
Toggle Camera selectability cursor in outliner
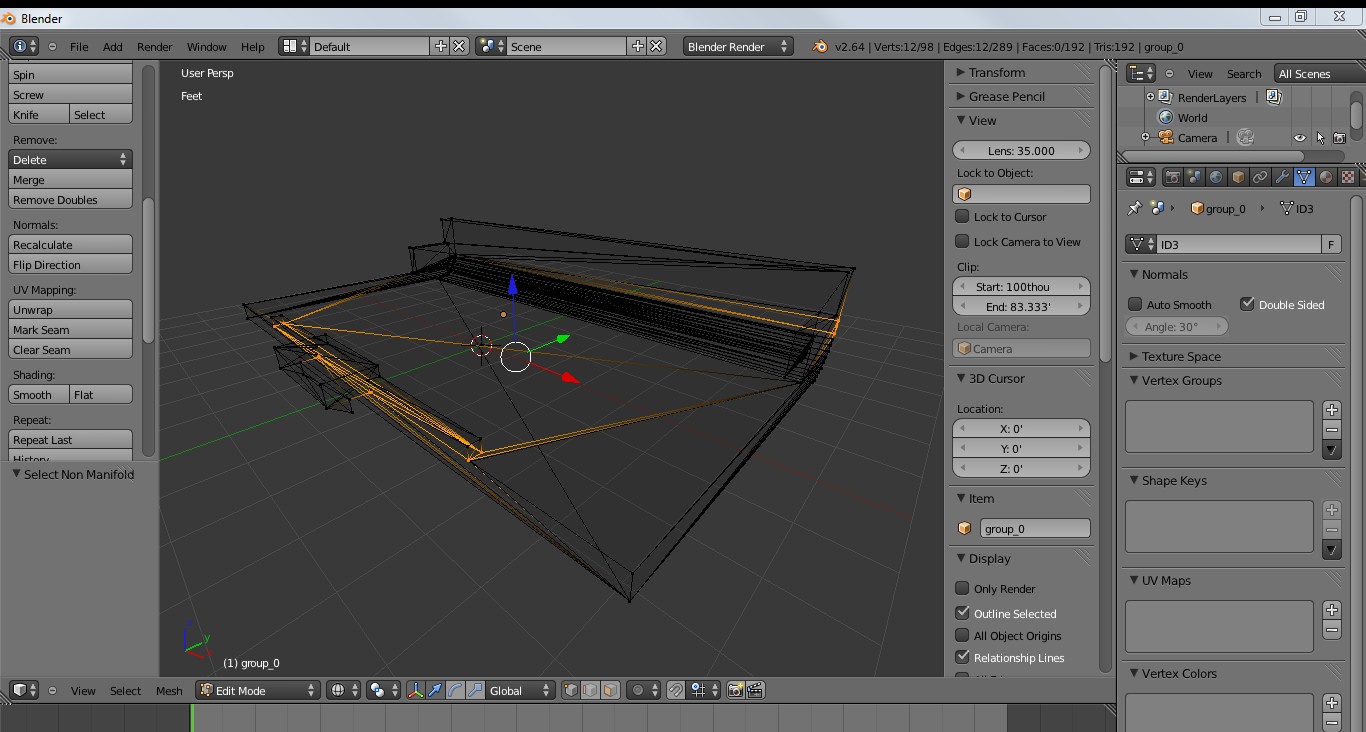click(x=1320, y=138)
